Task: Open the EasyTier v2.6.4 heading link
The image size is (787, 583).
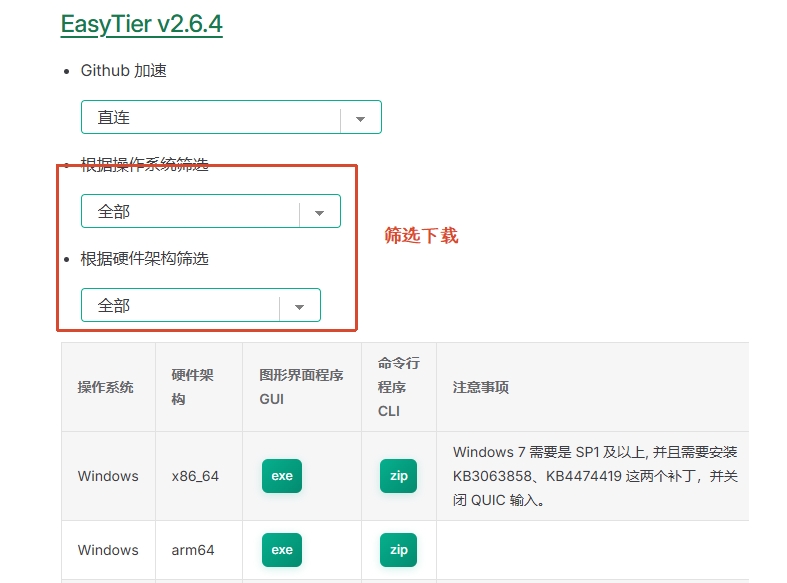Action: pyautogui.click(x=142, y=24)
